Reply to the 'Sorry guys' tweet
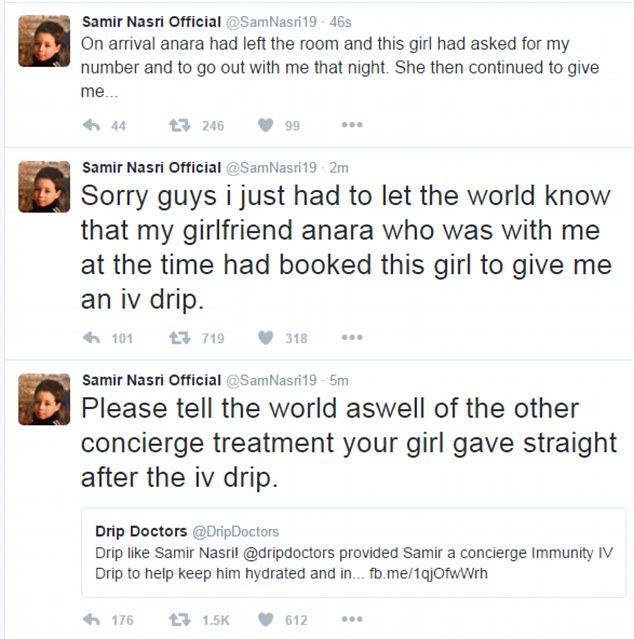The image size is (634, 639). click(x=90, y=338)
